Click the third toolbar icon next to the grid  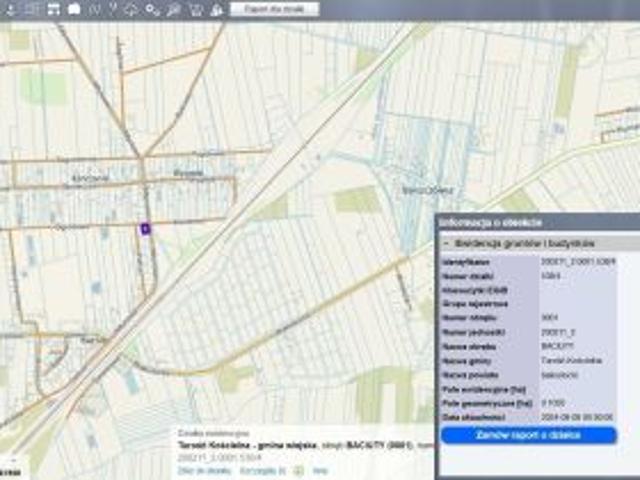pos(54,9)
